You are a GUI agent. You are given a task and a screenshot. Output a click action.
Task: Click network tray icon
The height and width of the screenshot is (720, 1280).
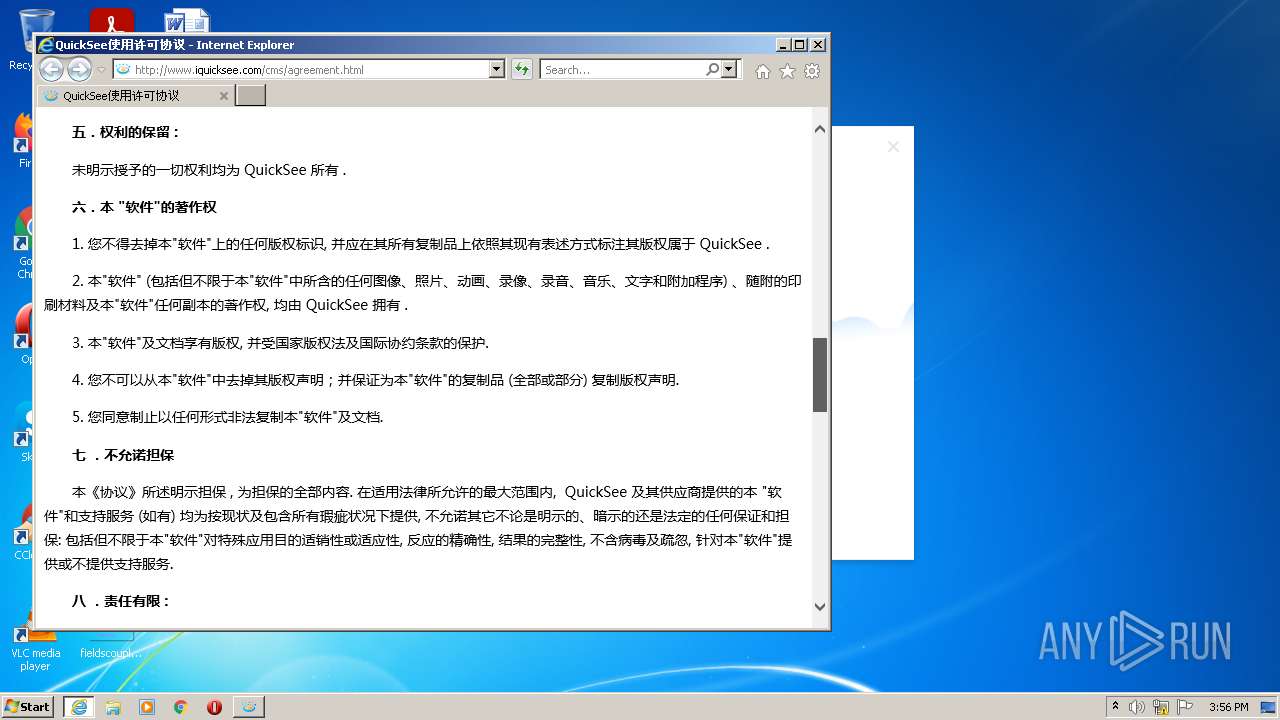point(1161,707)
